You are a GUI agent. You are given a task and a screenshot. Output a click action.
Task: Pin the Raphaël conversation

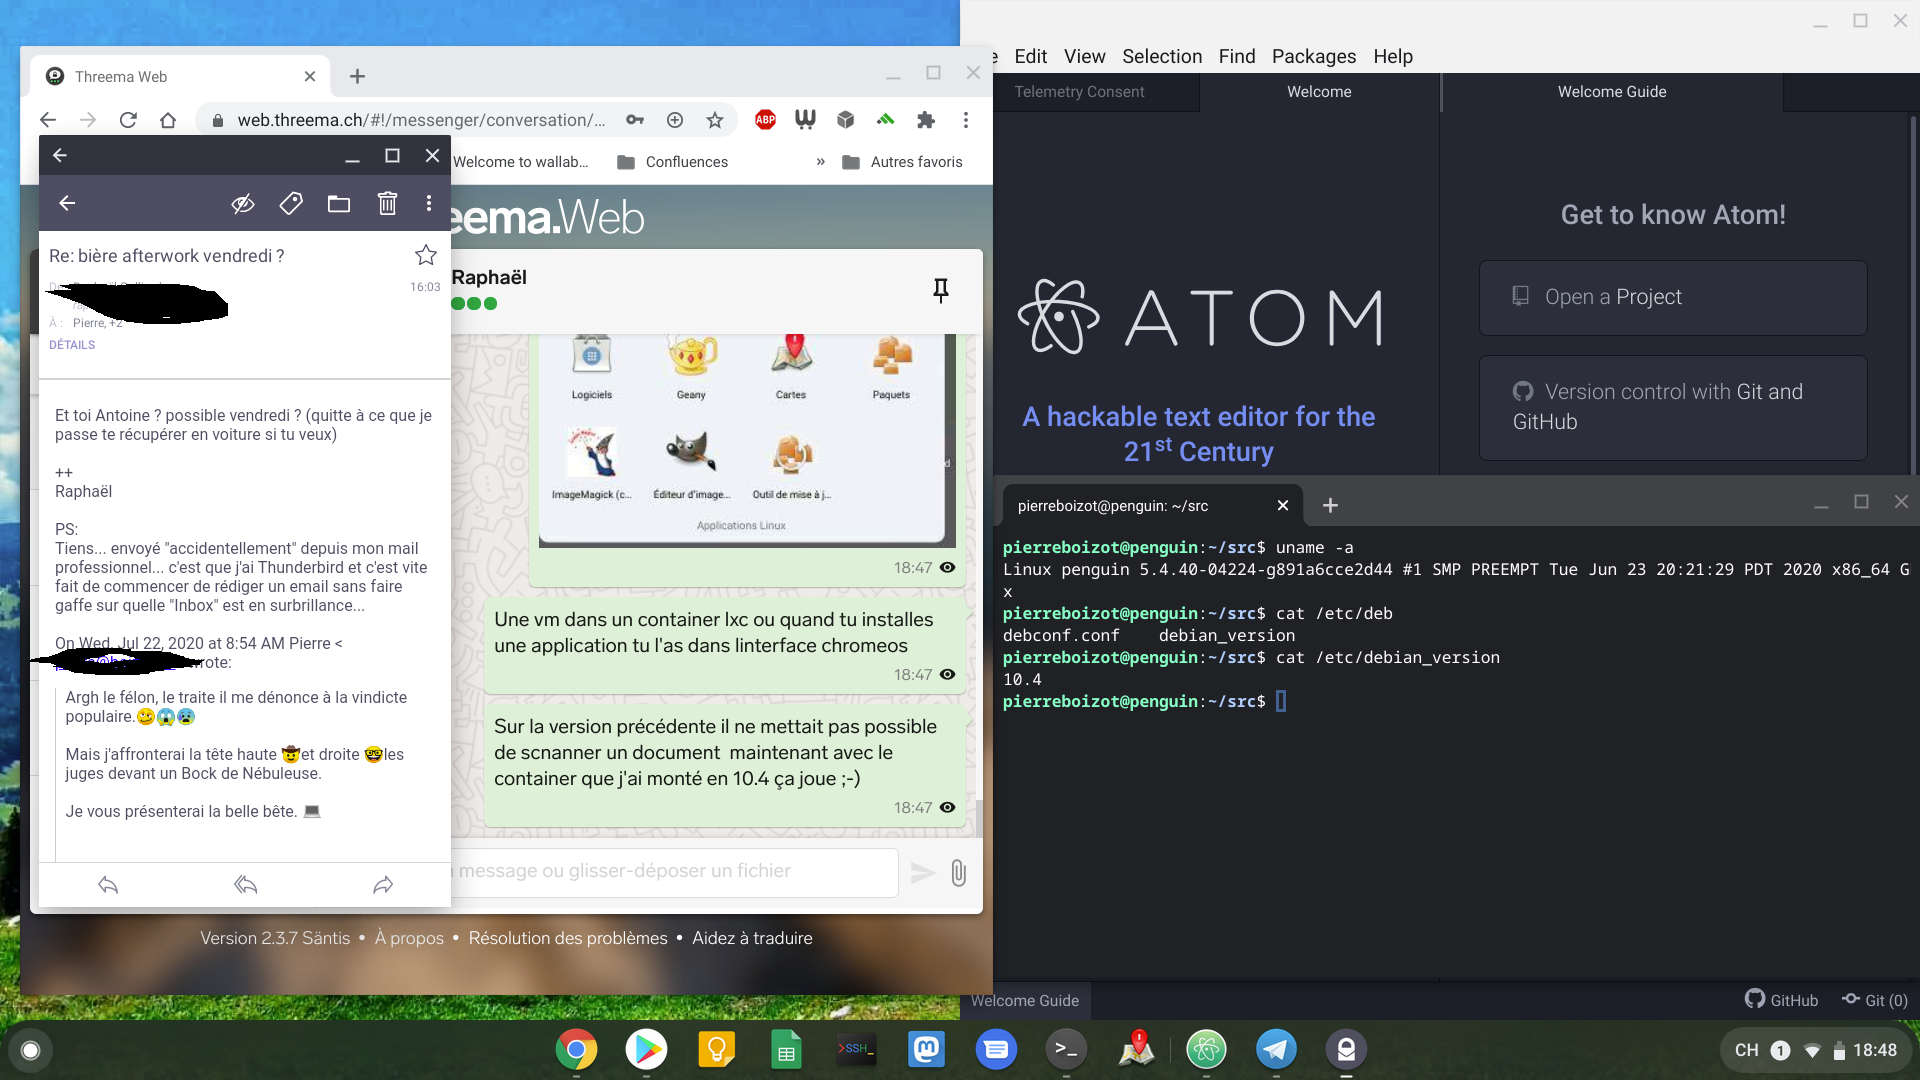[x=941, y=290]
